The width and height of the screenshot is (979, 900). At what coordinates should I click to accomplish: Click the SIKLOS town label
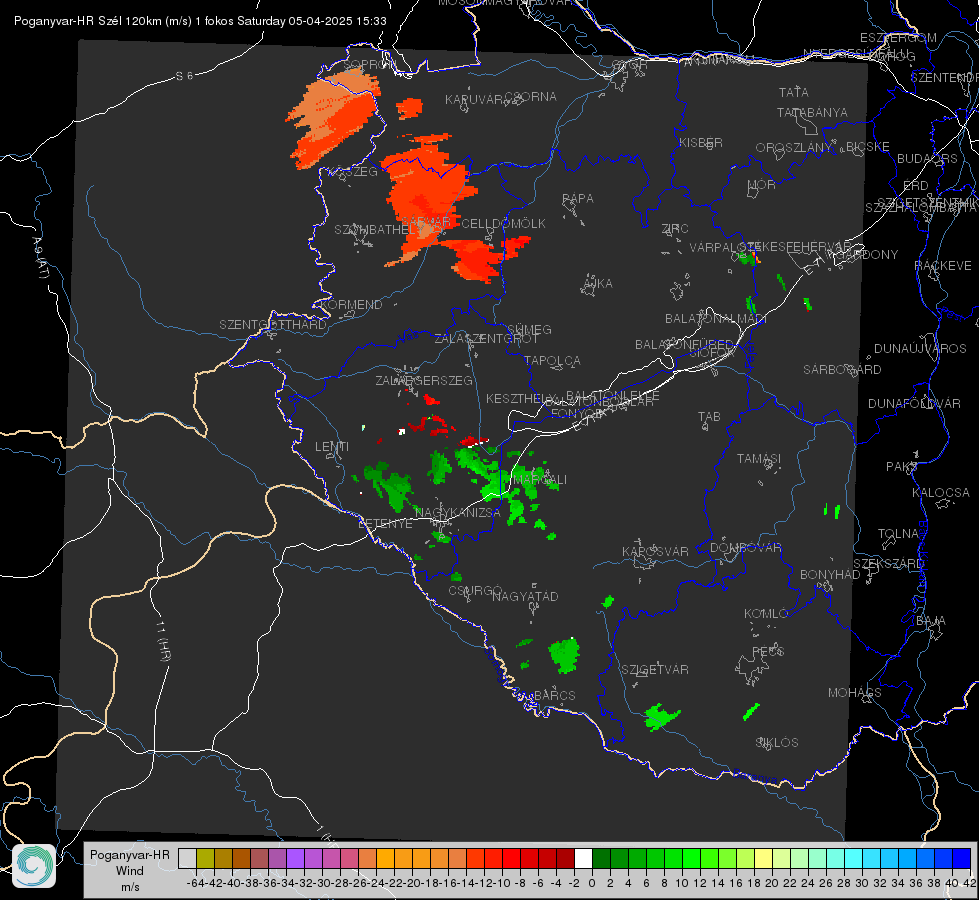pyautogui.click(x=777, y=743)
